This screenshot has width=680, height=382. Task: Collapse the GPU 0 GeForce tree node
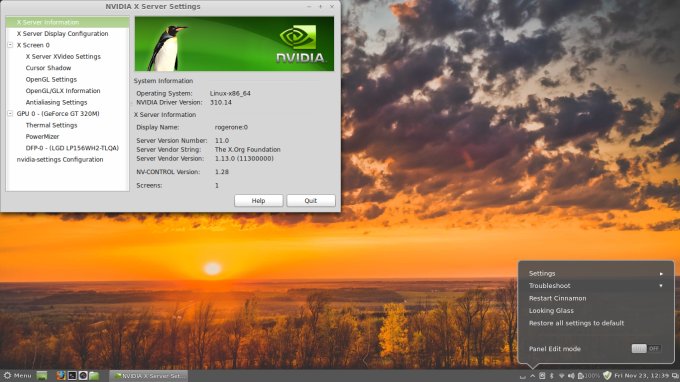coord(10,113)
